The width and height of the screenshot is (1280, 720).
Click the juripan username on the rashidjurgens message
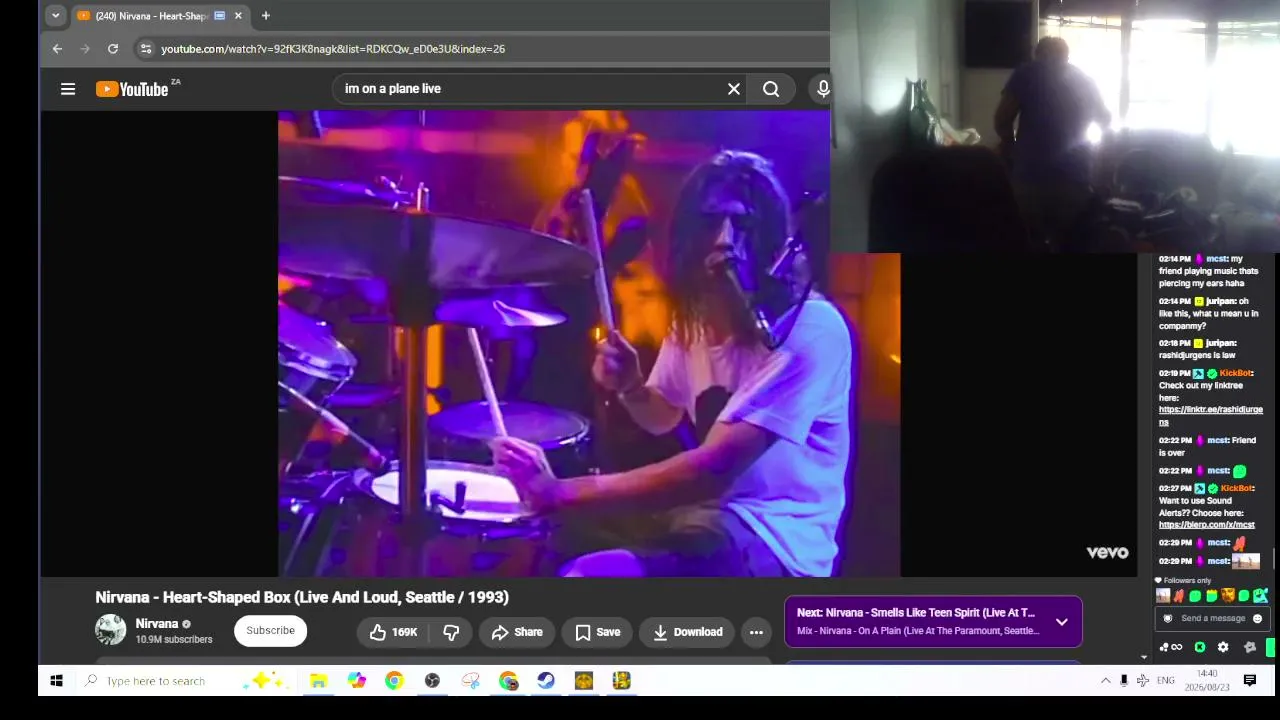pyautogui.click(x=1220, y=343)
